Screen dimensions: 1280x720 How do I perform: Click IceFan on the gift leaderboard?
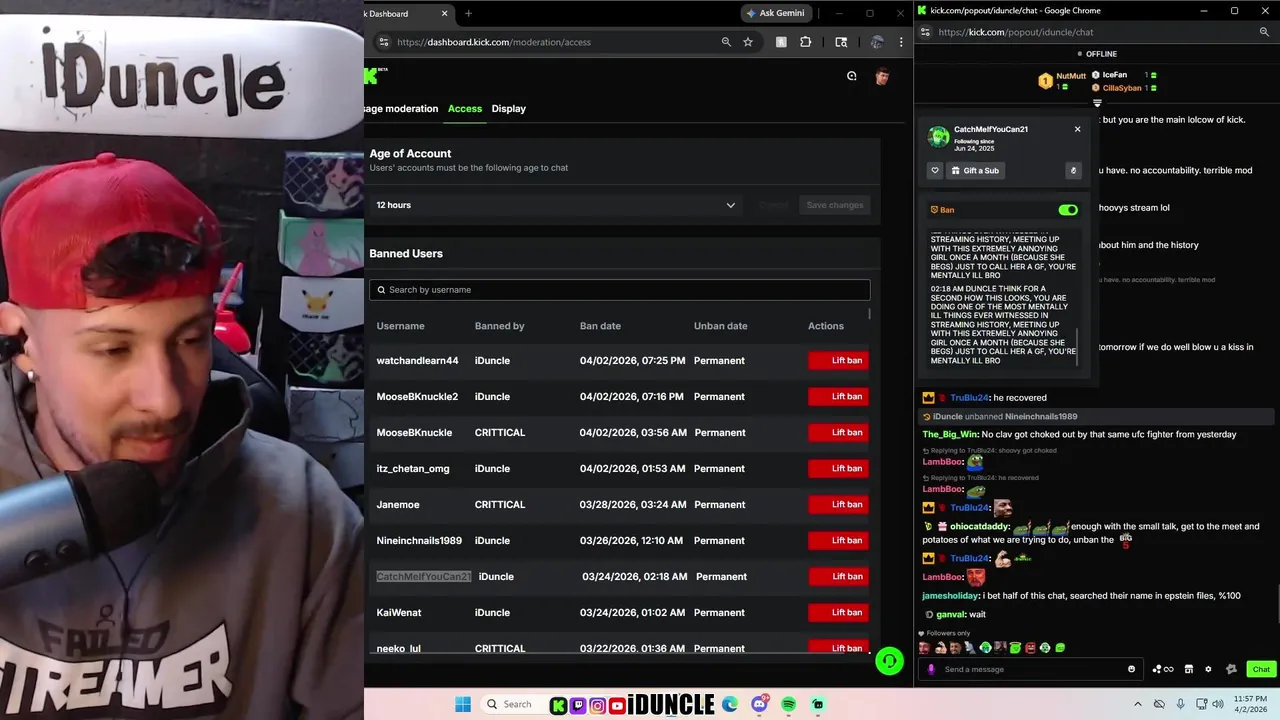(1115, 75)
